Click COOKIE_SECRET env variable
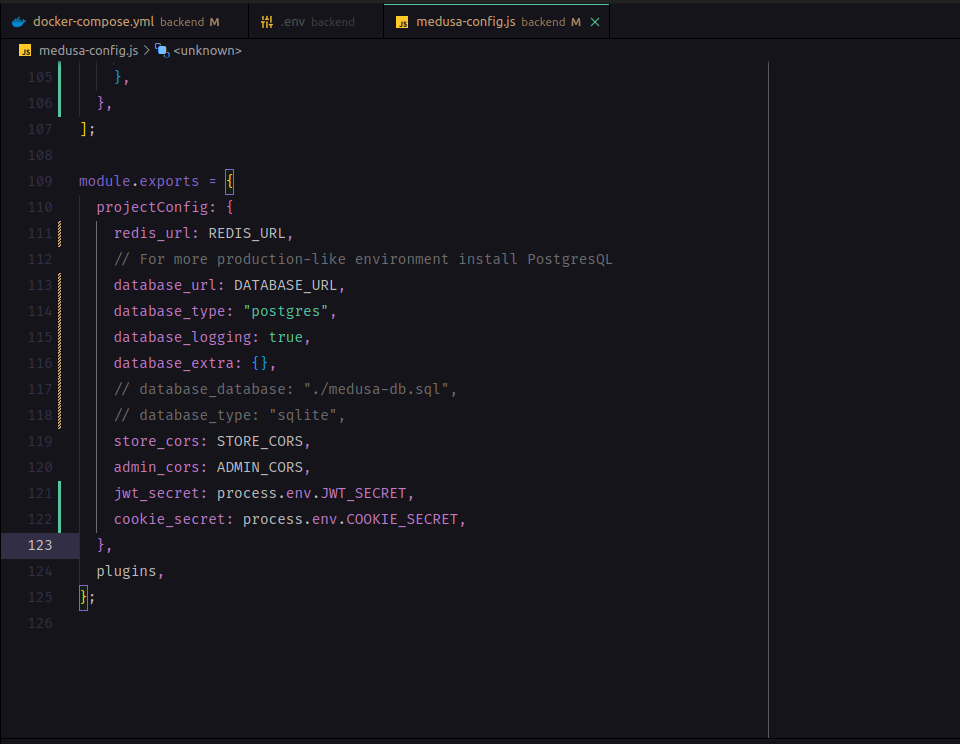The width and height of the screenshot is (960, 744). [402, 519]
